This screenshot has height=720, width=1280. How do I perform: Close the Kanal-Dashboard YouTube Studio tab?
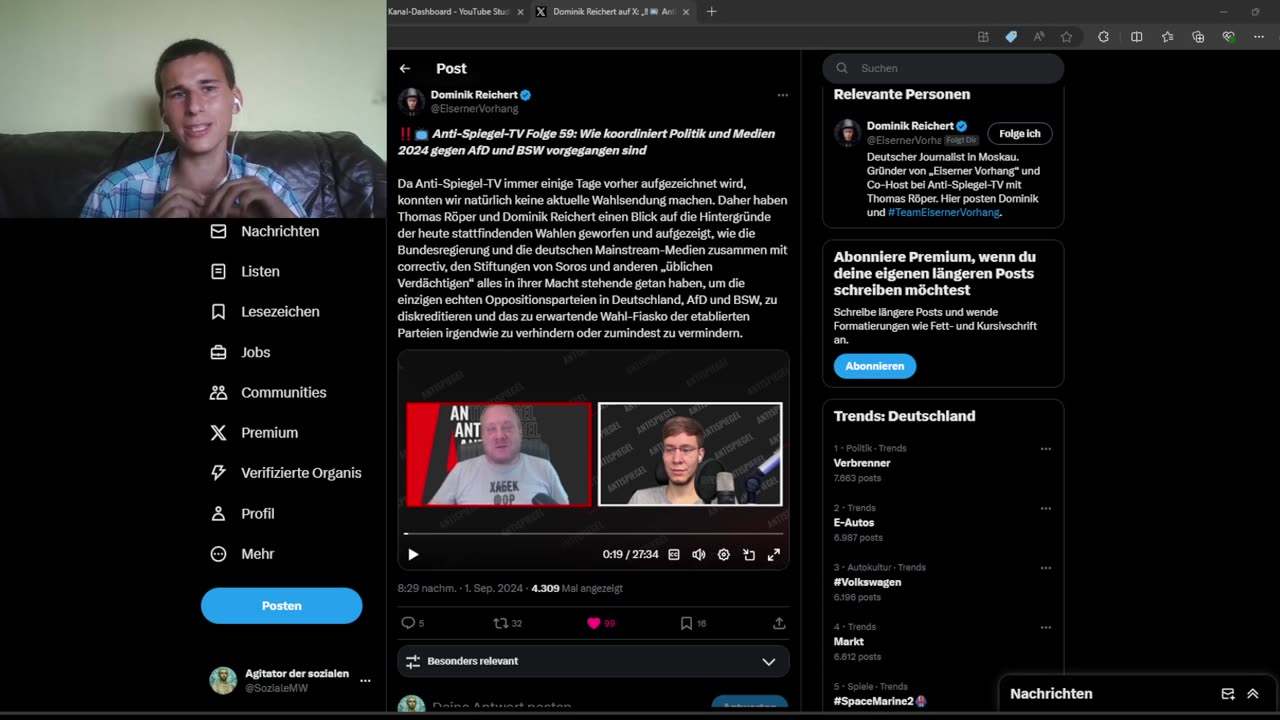520,12
